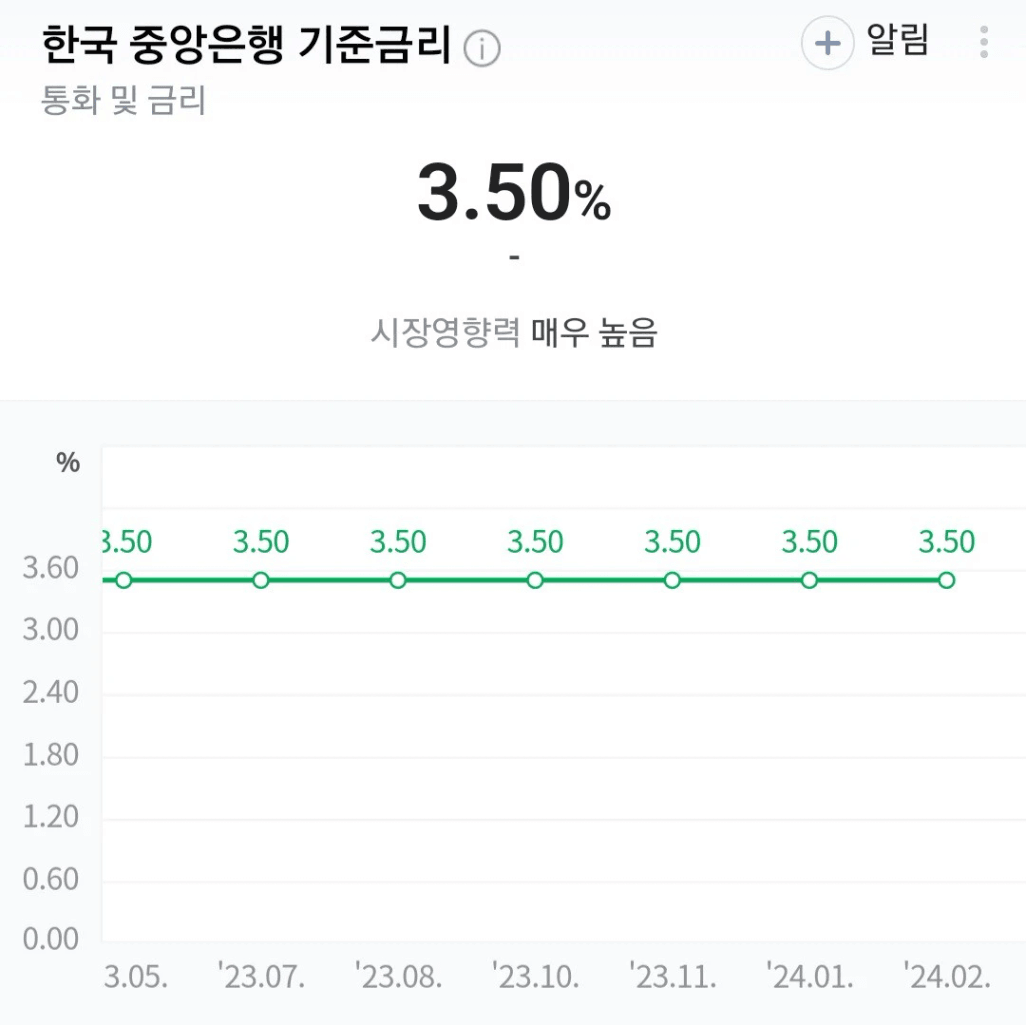Select the '23.08. data point marker
This screenshot has height=1025, width=1026.
pyautogui.click(x=398, y=580)
